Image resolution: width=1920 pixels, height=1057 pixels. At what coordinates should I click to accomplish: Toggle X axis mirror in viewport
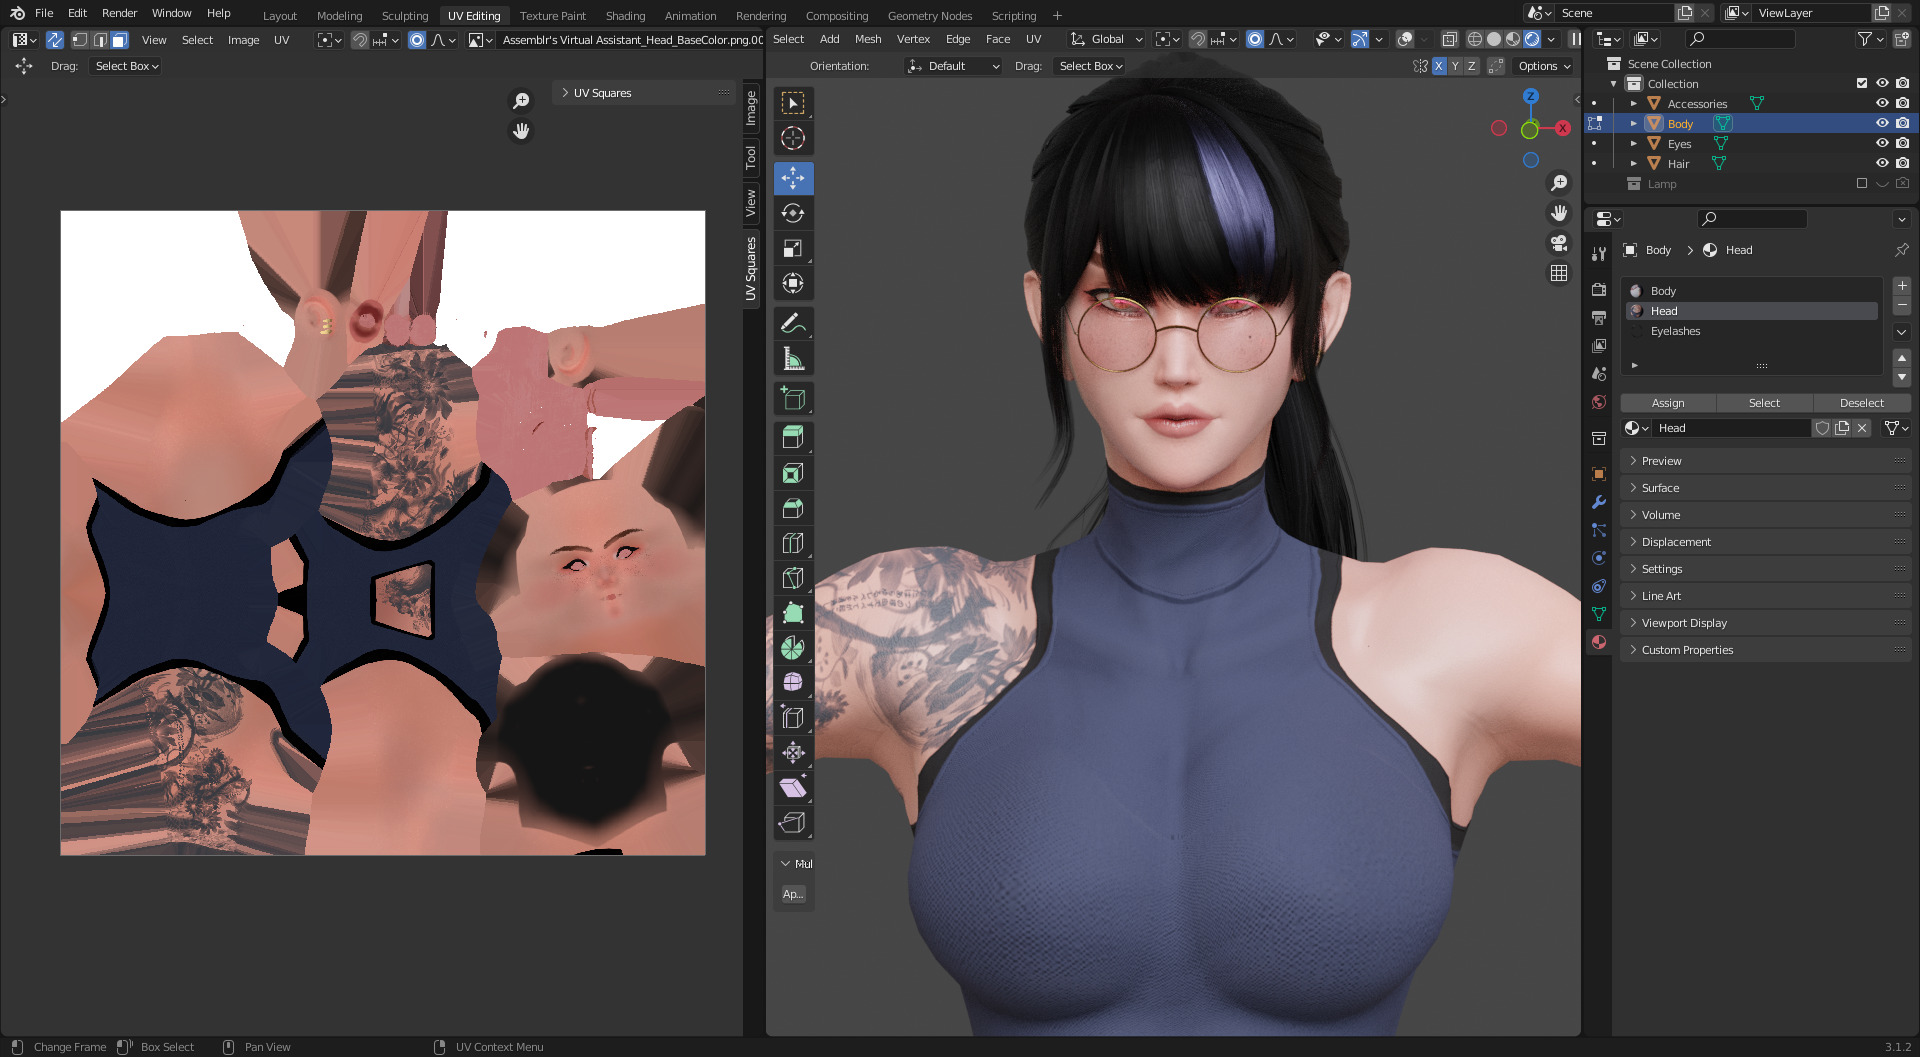coord(1439,66)
